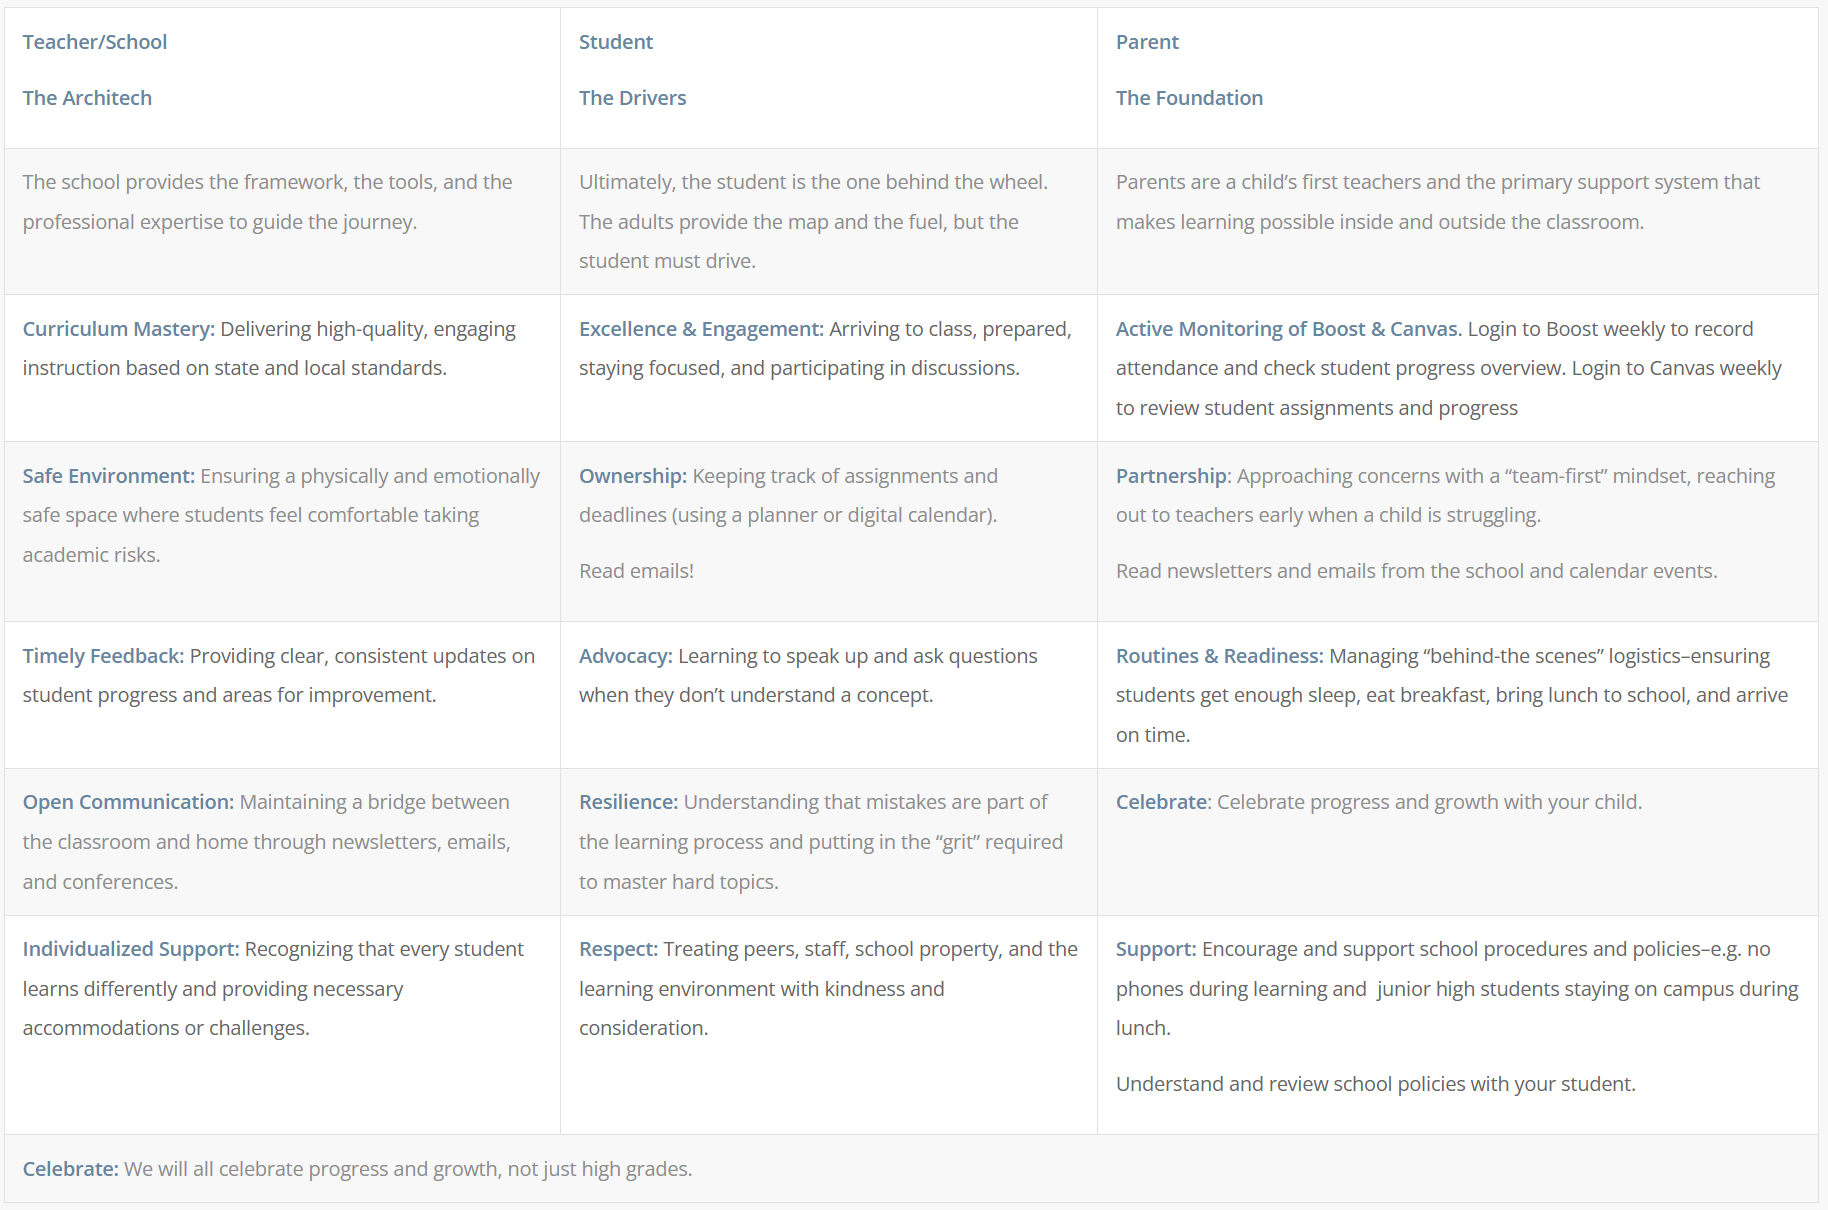Click the Celebrate label in bottom row

[x=70, y=1169]
